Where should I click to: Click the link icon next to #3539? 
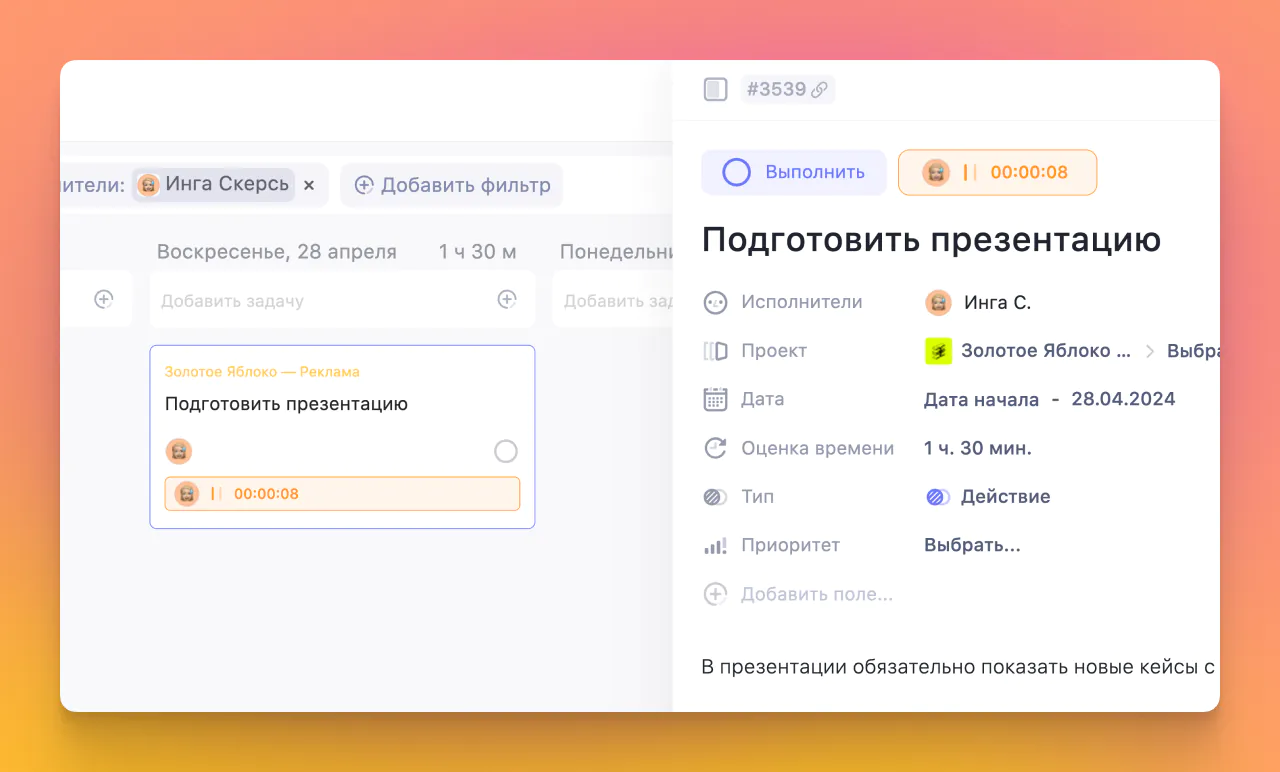point(821,89)
